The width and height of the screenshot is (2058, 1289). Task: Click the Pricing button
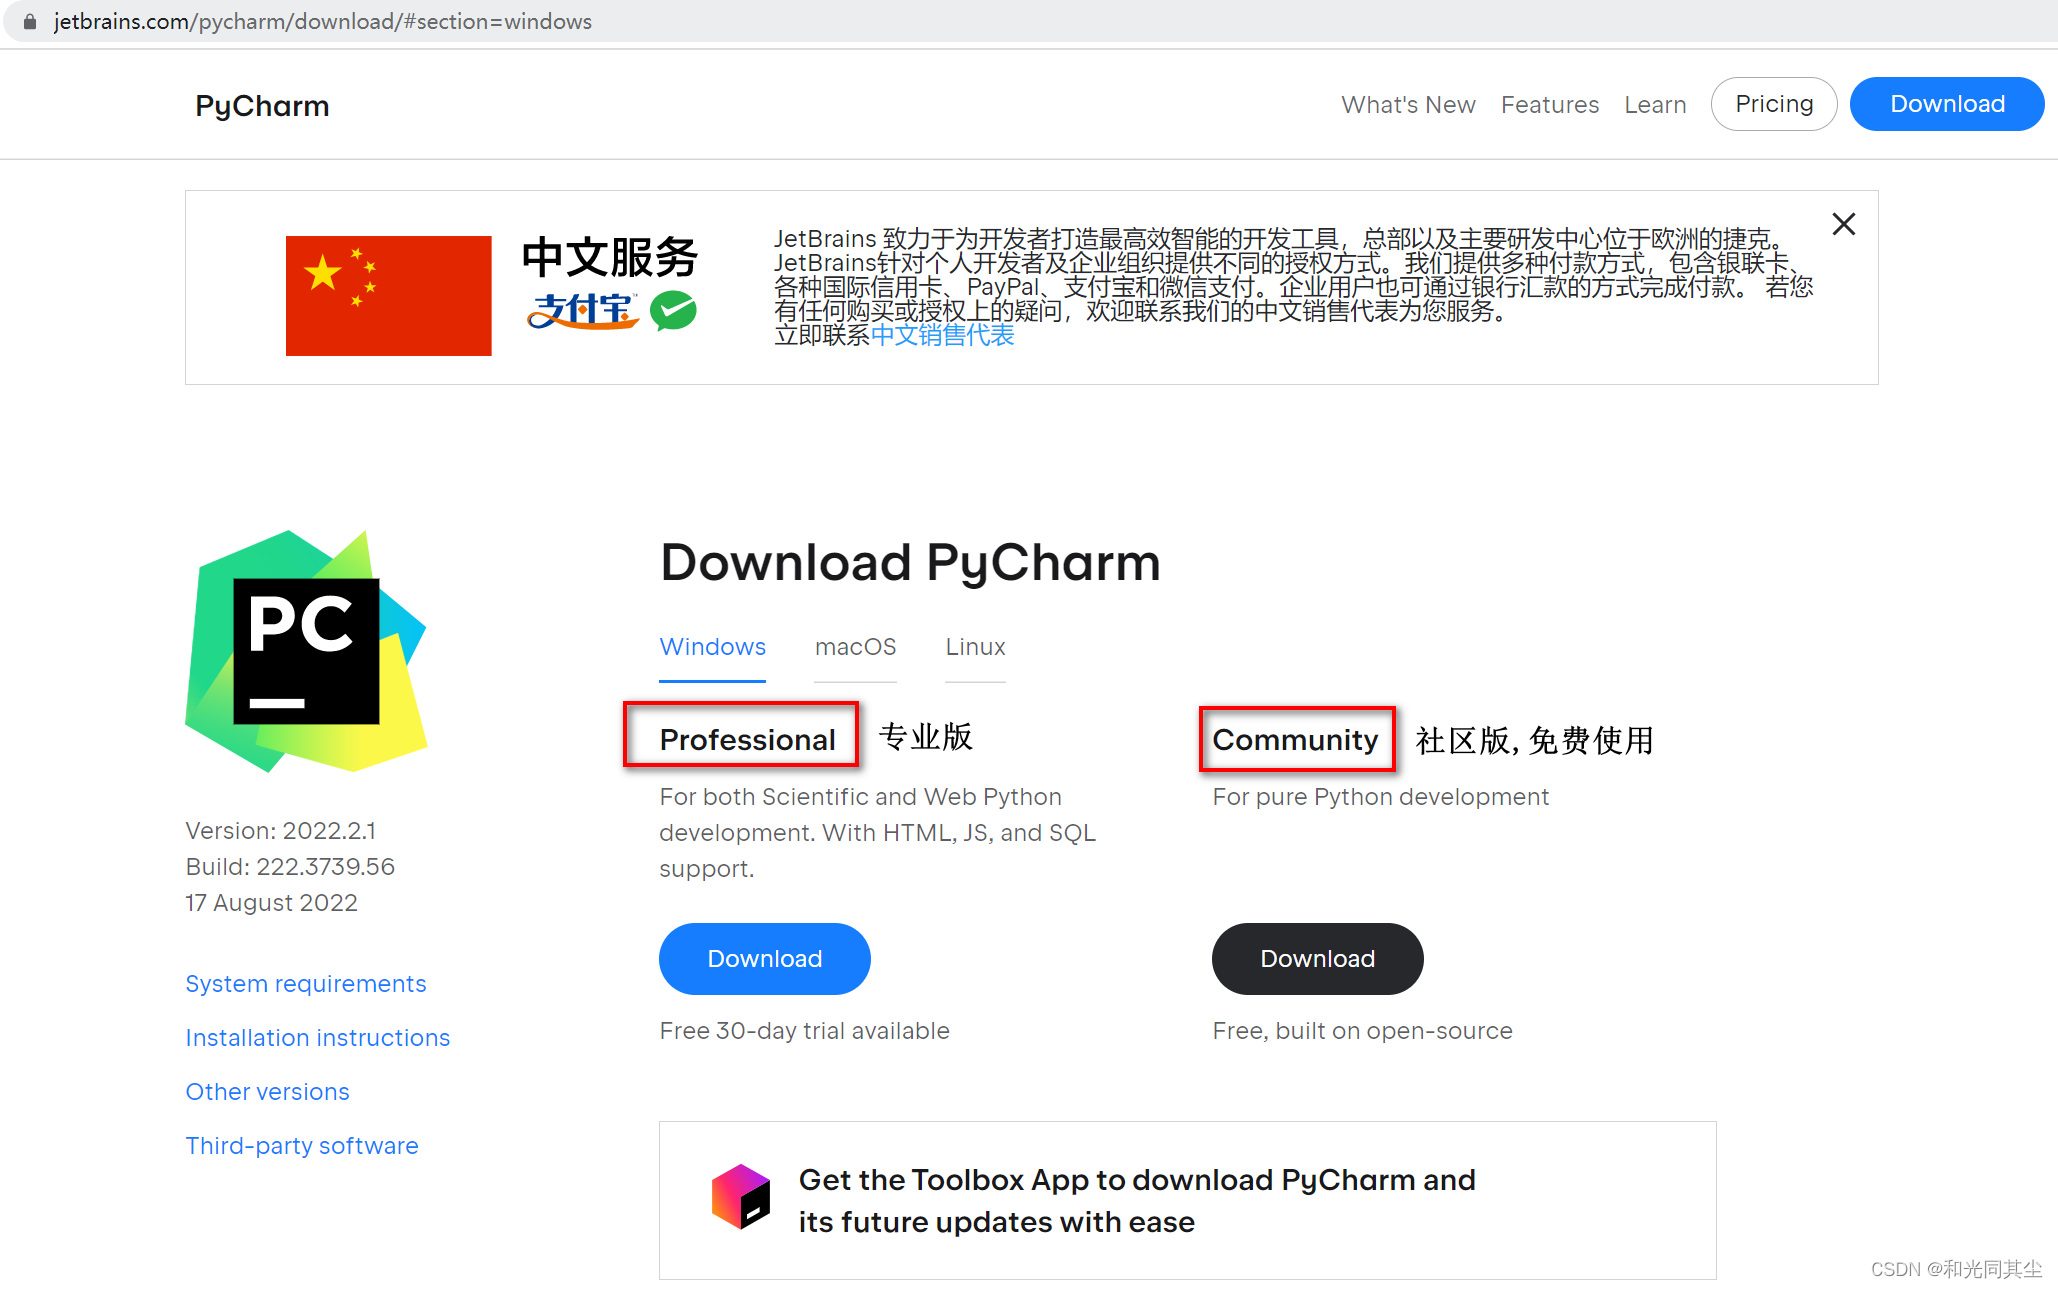pos(1774,104)
